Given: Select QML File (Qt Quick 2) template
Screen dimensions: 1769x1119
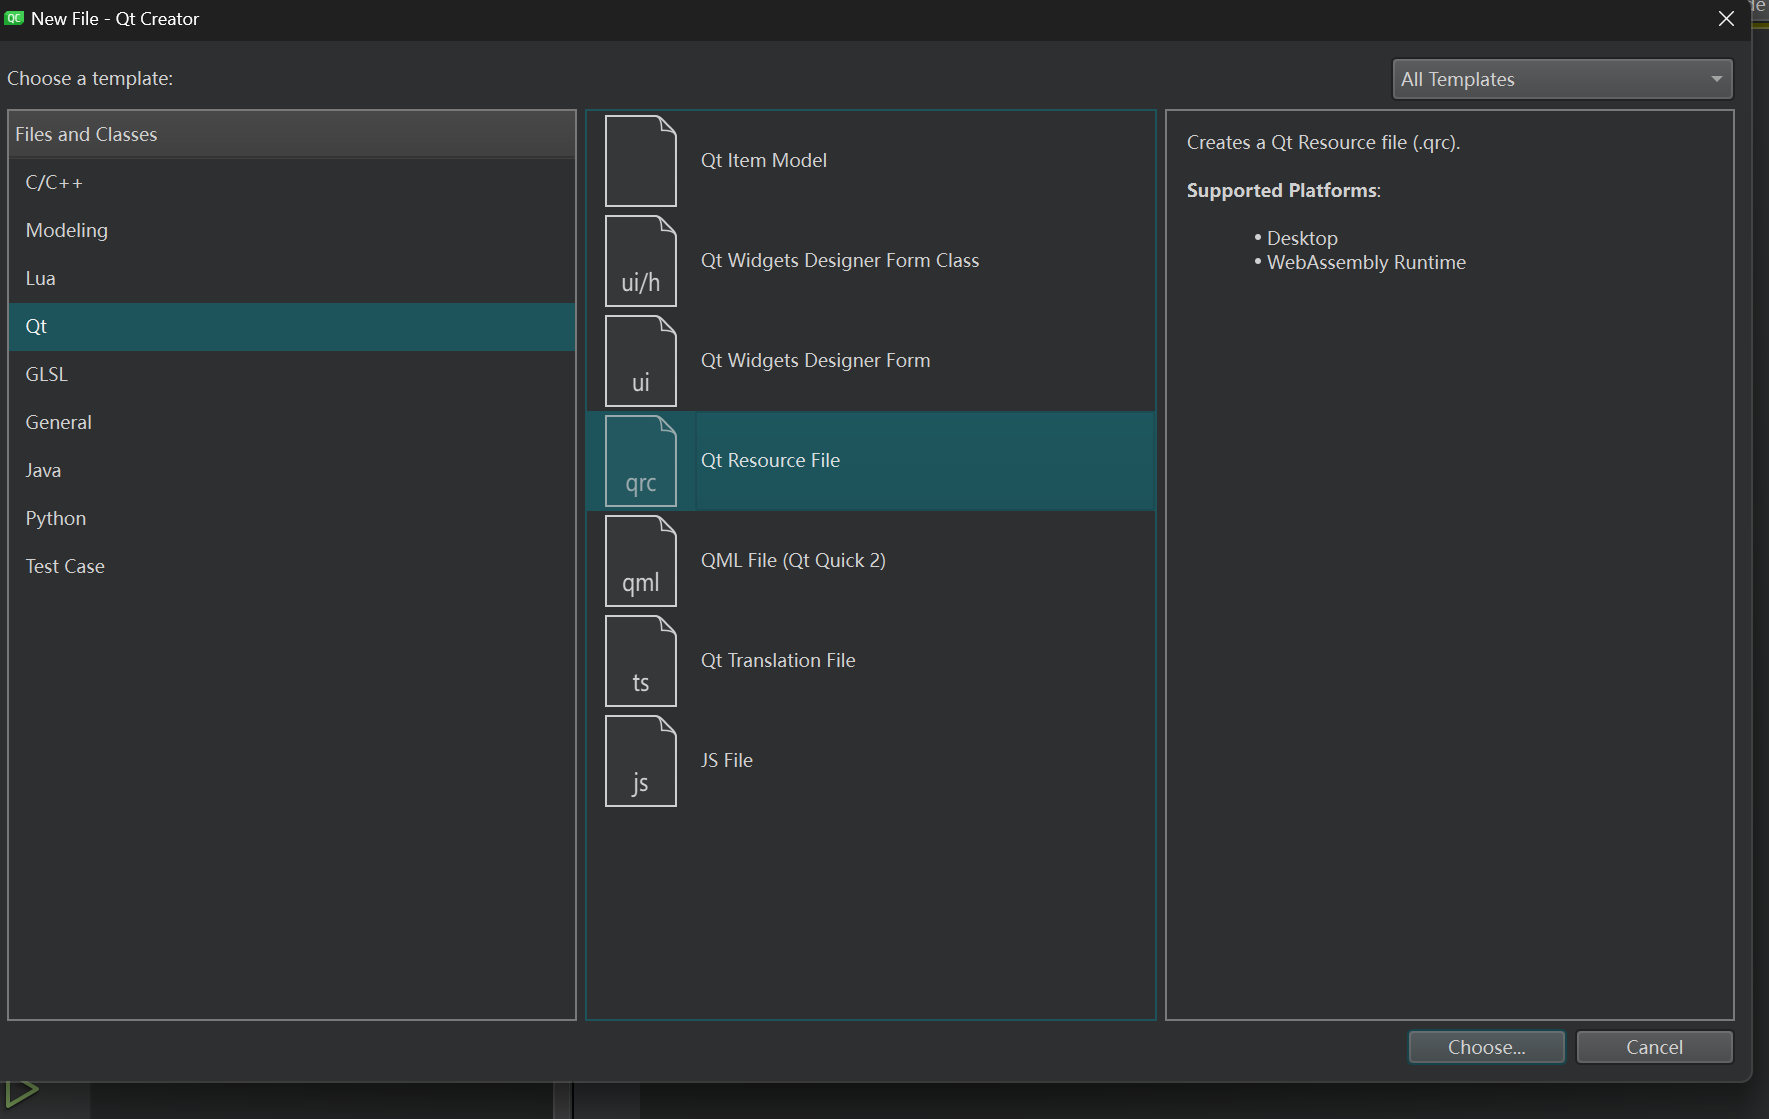Looking at the screenshot, I should pos(793,561).
